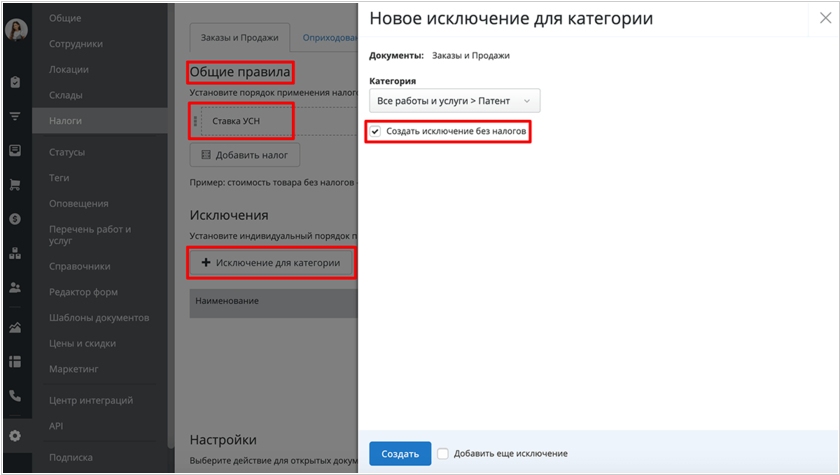Click the blue "Создать" button
Screen dimensions: 840x475
click(400, 453)
